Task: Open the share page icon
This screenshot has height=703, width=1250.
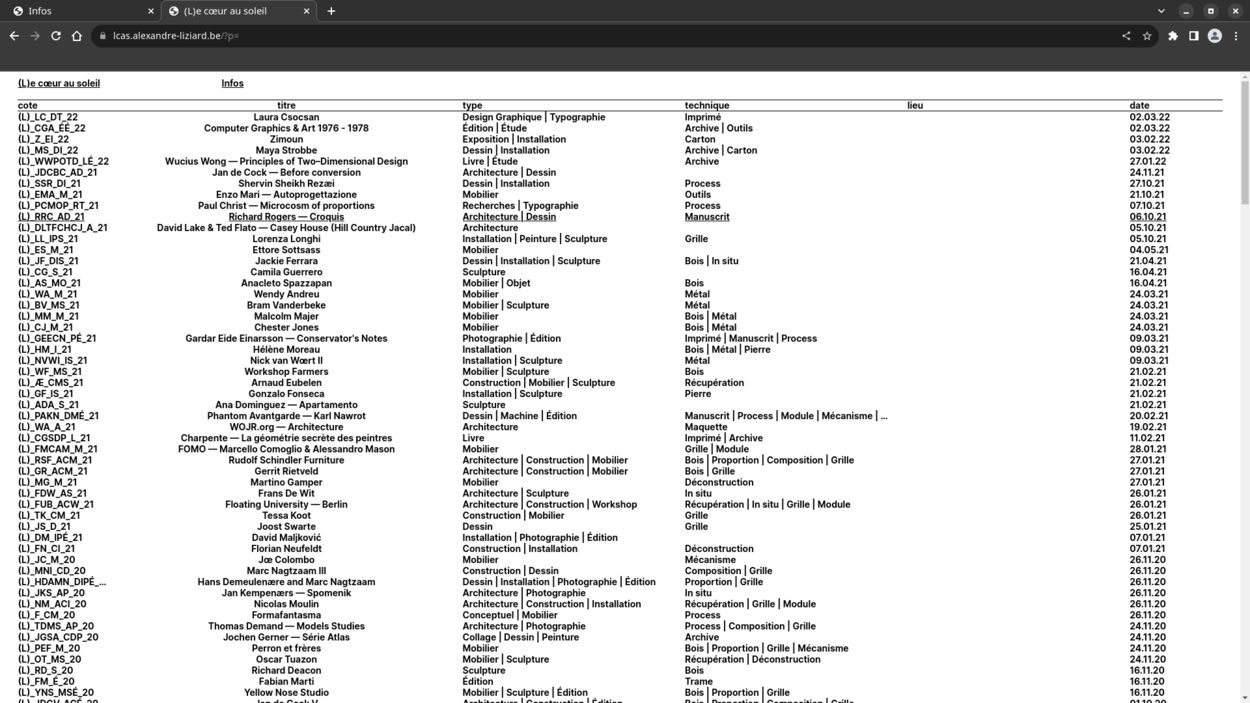Action: pyautogui.click(x=1126, y=36)
